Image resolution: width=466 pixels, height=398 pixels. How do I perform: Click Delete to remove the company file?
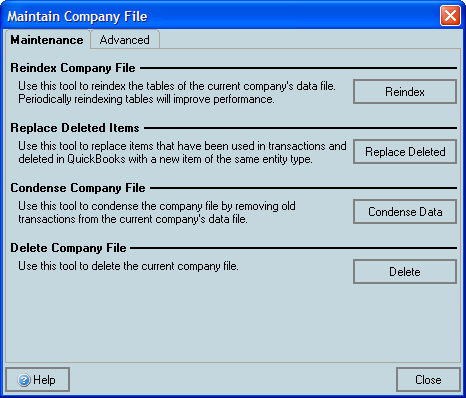pos(405,272)
